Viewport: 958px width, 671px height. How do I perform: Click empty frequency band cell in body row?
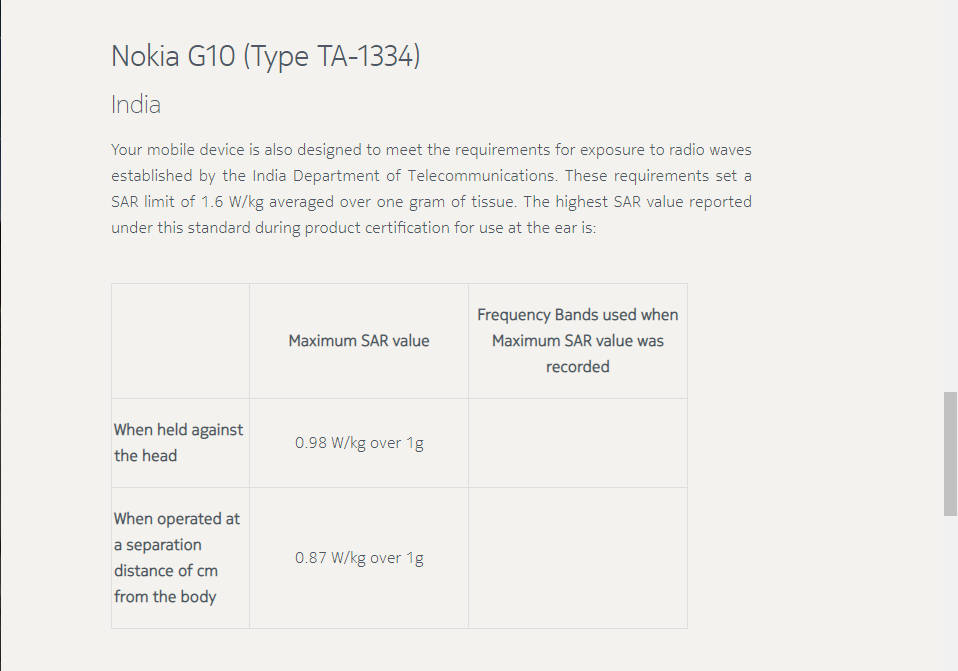[577, 558]
